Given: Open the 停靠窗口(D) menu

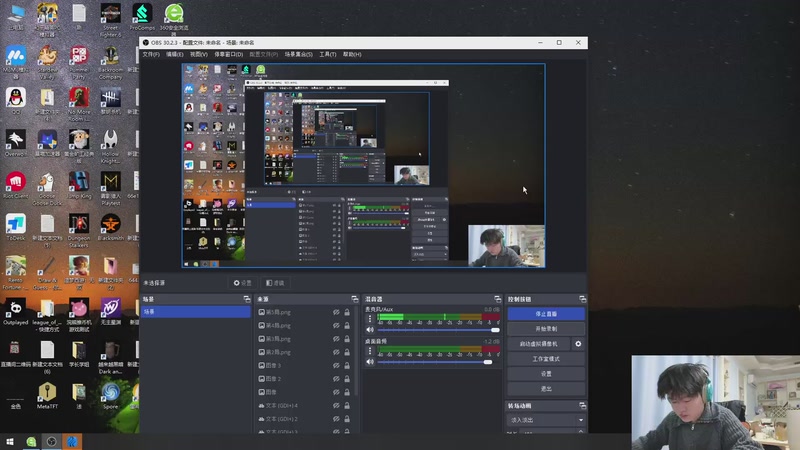Looking at the screenshot, I should coord(229,54).
